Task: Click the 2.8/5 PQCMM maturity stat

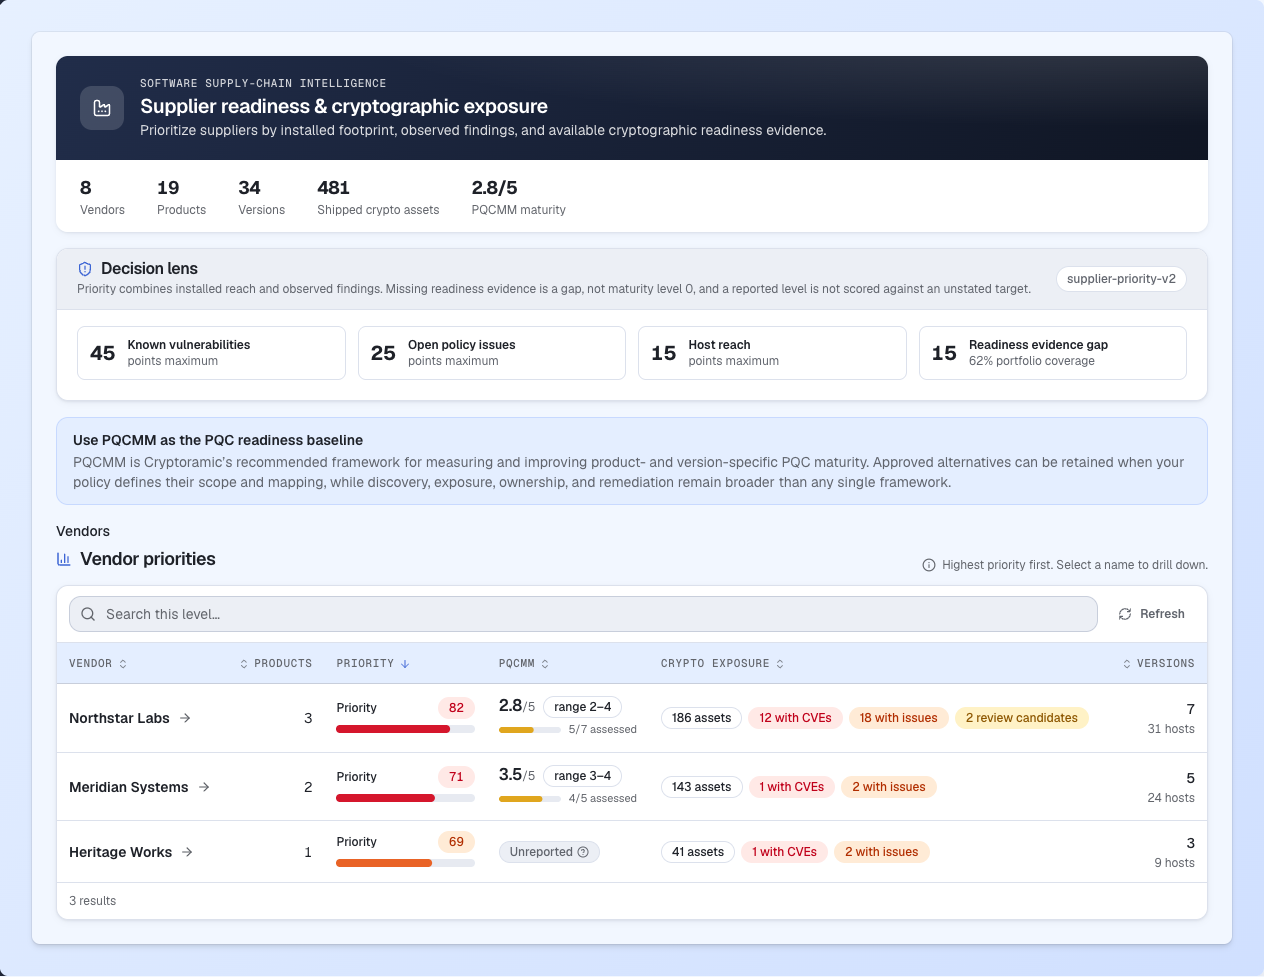Action: pyautogui.click(x=518, y=197)
